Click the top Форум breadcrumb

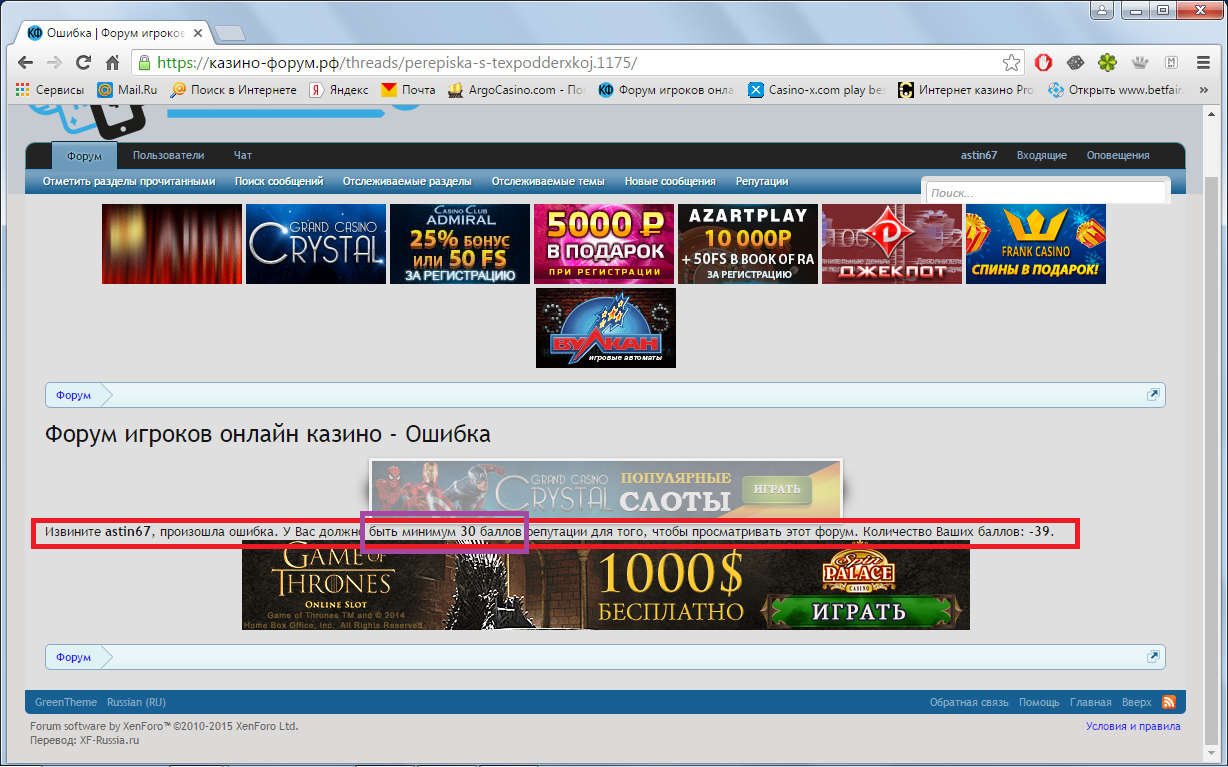[x=74, y=395]
